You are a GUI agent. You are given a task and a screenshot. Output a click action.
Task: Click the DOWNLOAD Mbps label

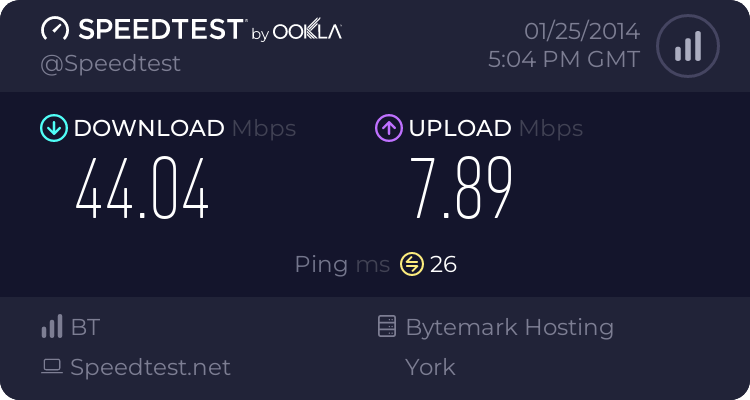coord(185,128)
